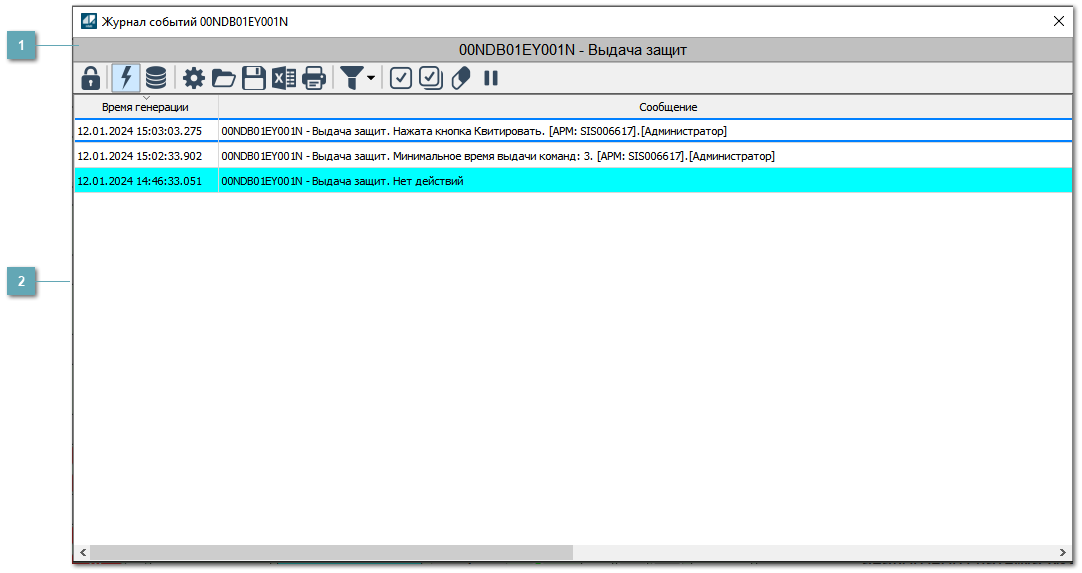
Task: Acknowledge the selected event with single checkmark
Action: coord(401,78)
